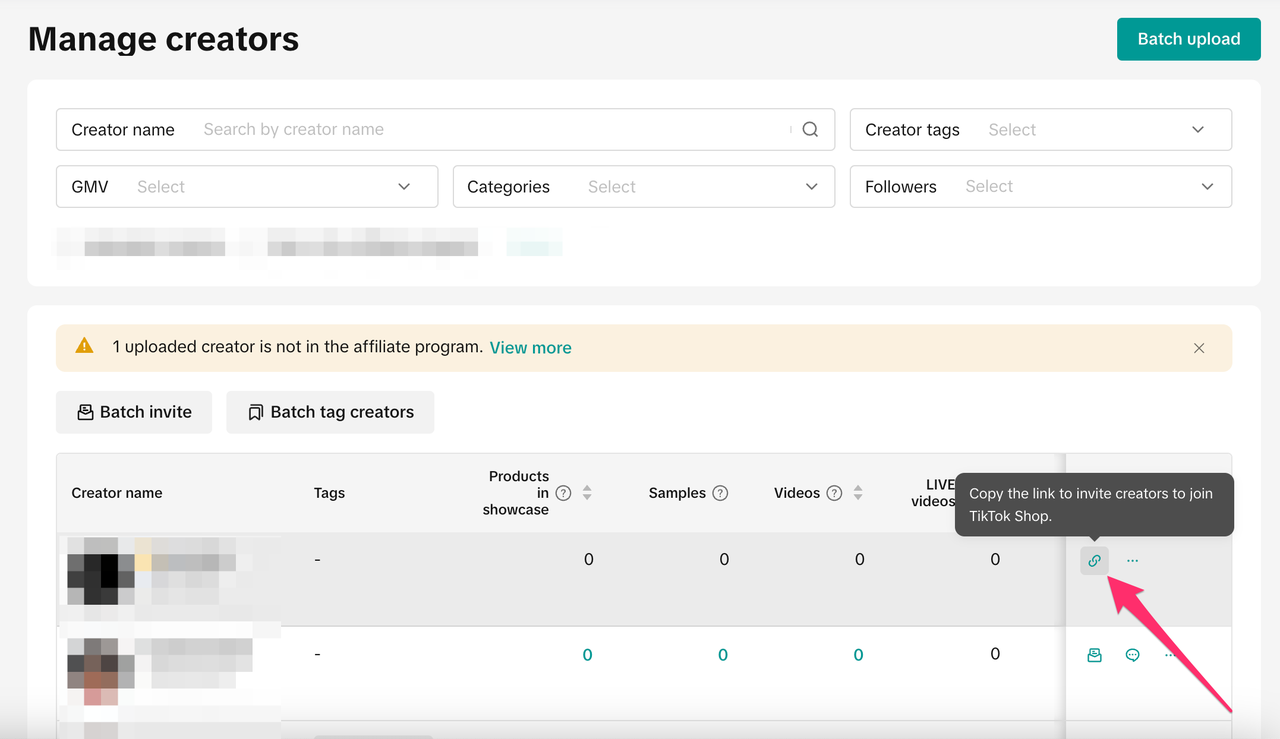Click the copy invite link icon

pyautogui.click(x=1094, y=561)
